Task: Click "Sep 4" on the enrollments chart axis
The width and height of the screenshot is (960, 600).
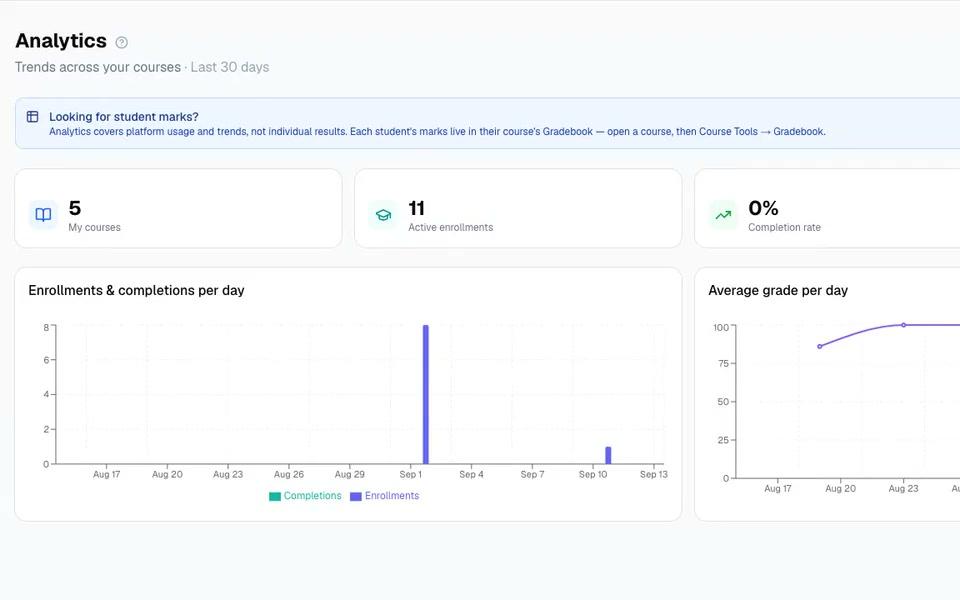Action: coord(471,474)
